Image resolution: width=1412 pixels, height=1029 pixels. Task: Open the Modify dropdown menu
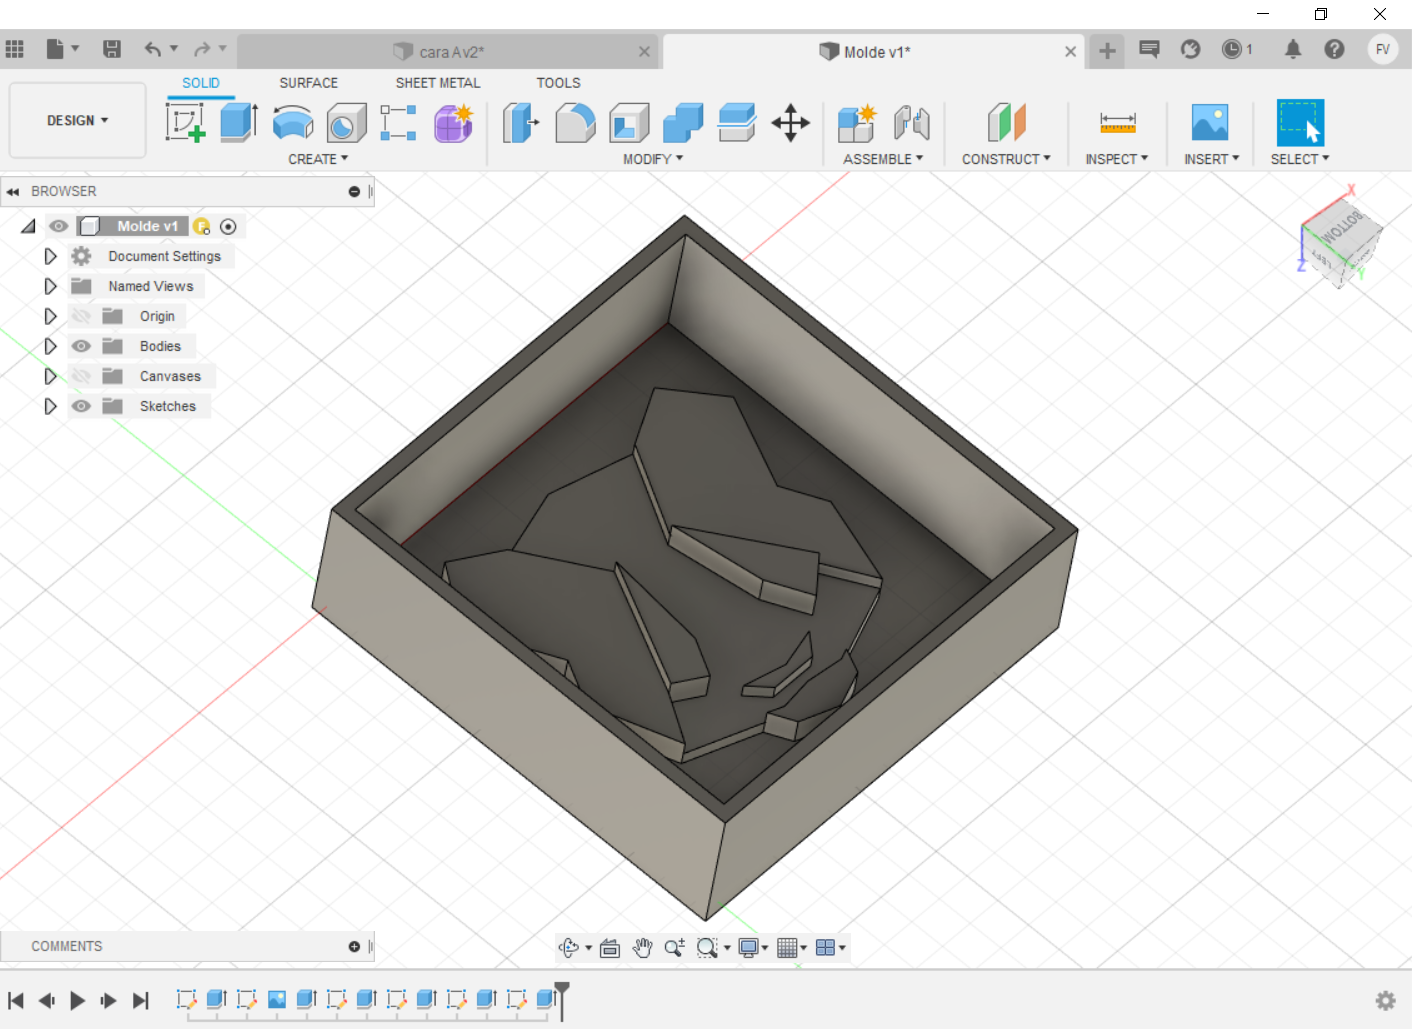point(651,158)
